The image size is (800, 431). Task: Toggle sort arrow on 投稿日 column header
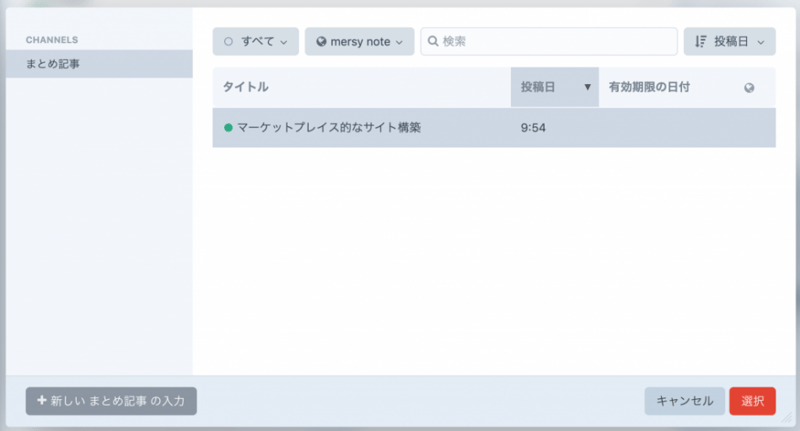(x=587, y=88)
